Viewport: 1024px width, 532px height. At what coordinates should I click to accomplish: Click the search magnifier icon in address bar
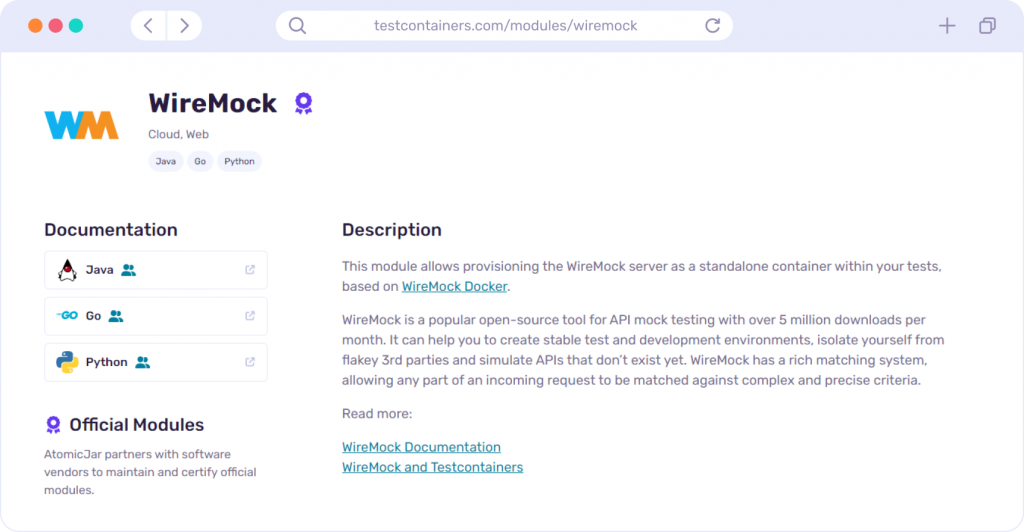pos(297,26)
